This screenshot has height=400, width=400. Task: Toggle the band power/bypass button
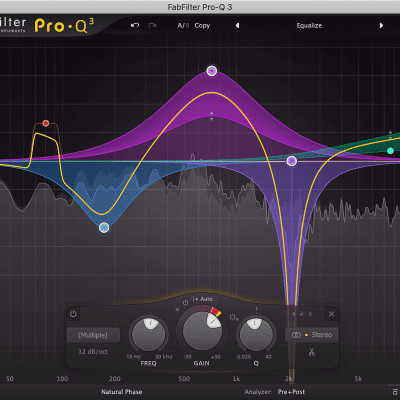click(x=73, y=314)
